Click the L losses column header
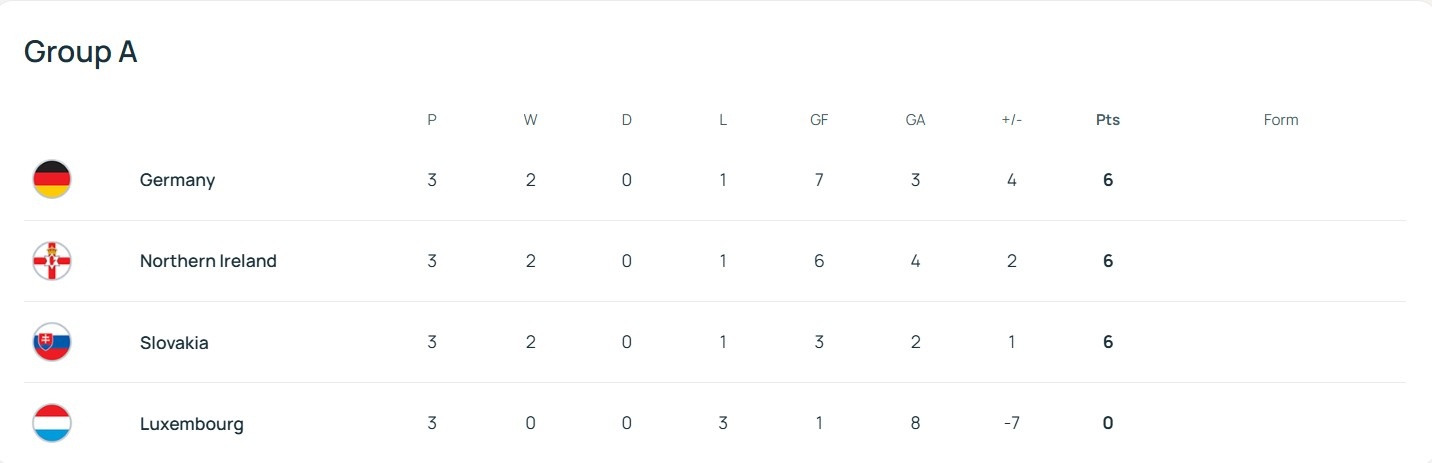Screen dimensions: 1432x463 [x=723, y=120]
